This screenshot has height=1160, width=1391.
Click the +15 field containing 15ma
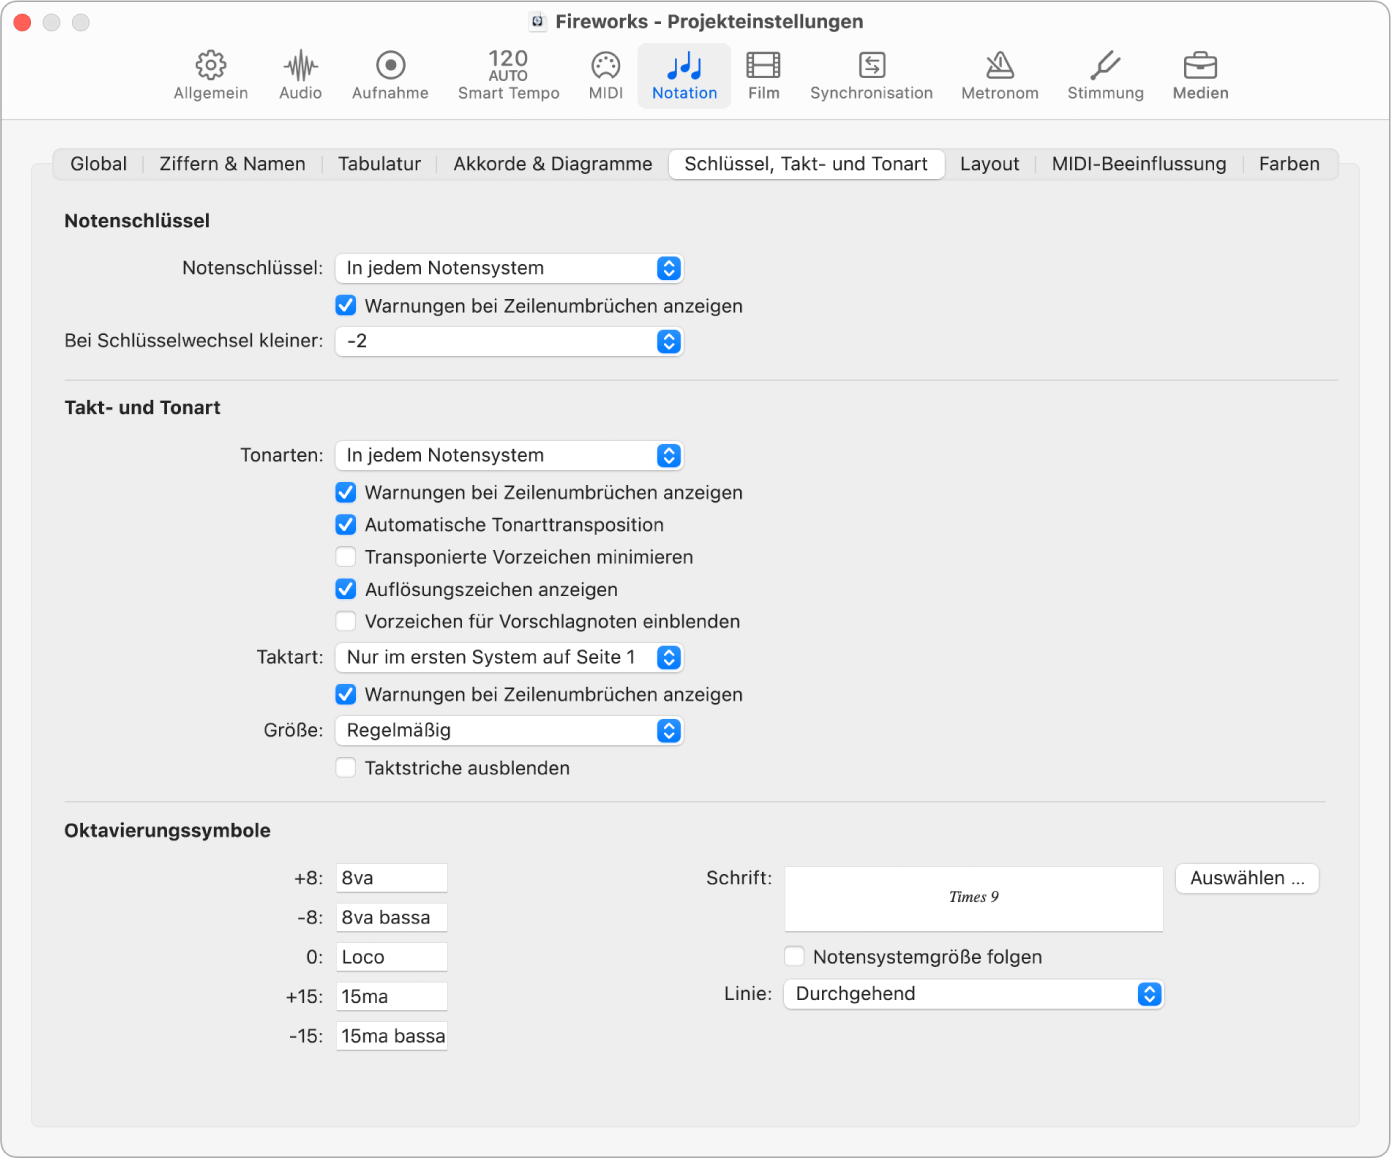coord(392,997)
